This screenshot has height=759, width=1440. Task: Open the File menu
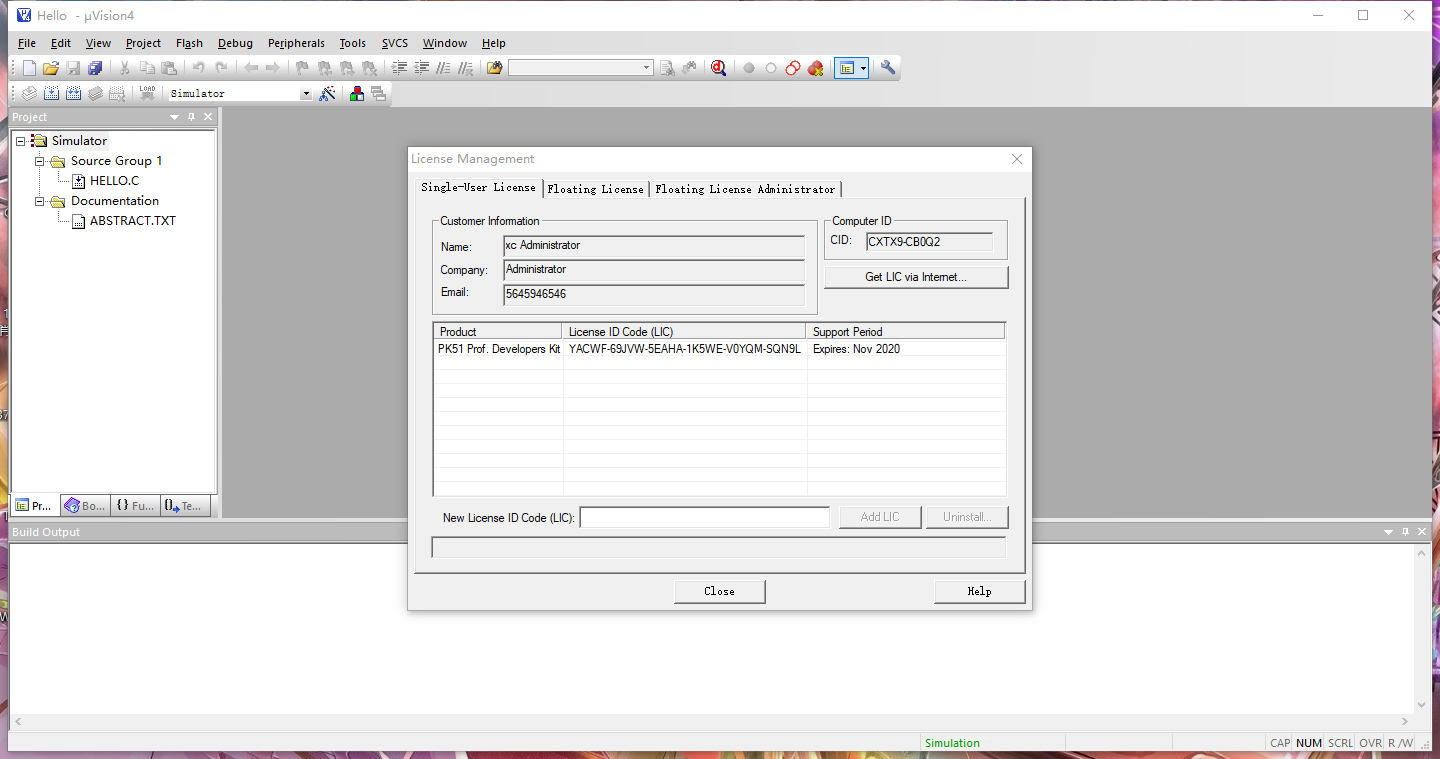[27, 43]
